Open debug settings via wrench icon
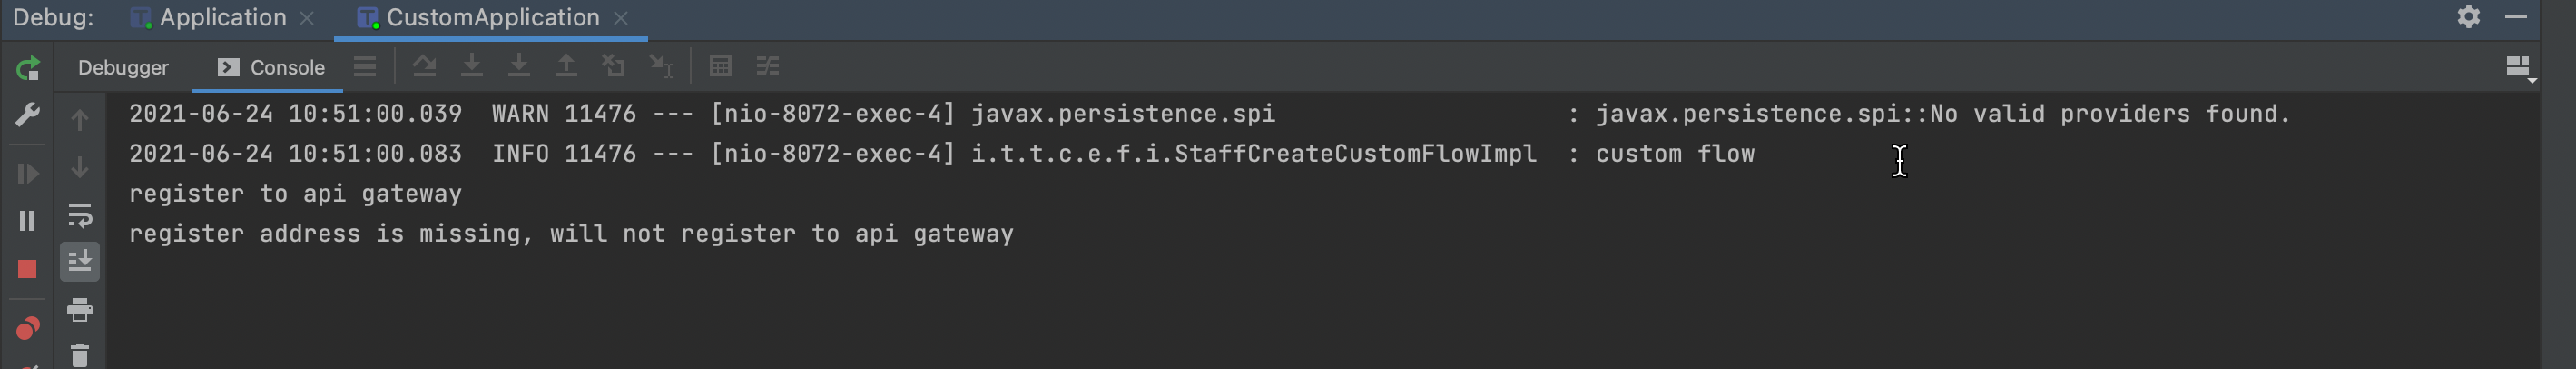 pos(28,116)
